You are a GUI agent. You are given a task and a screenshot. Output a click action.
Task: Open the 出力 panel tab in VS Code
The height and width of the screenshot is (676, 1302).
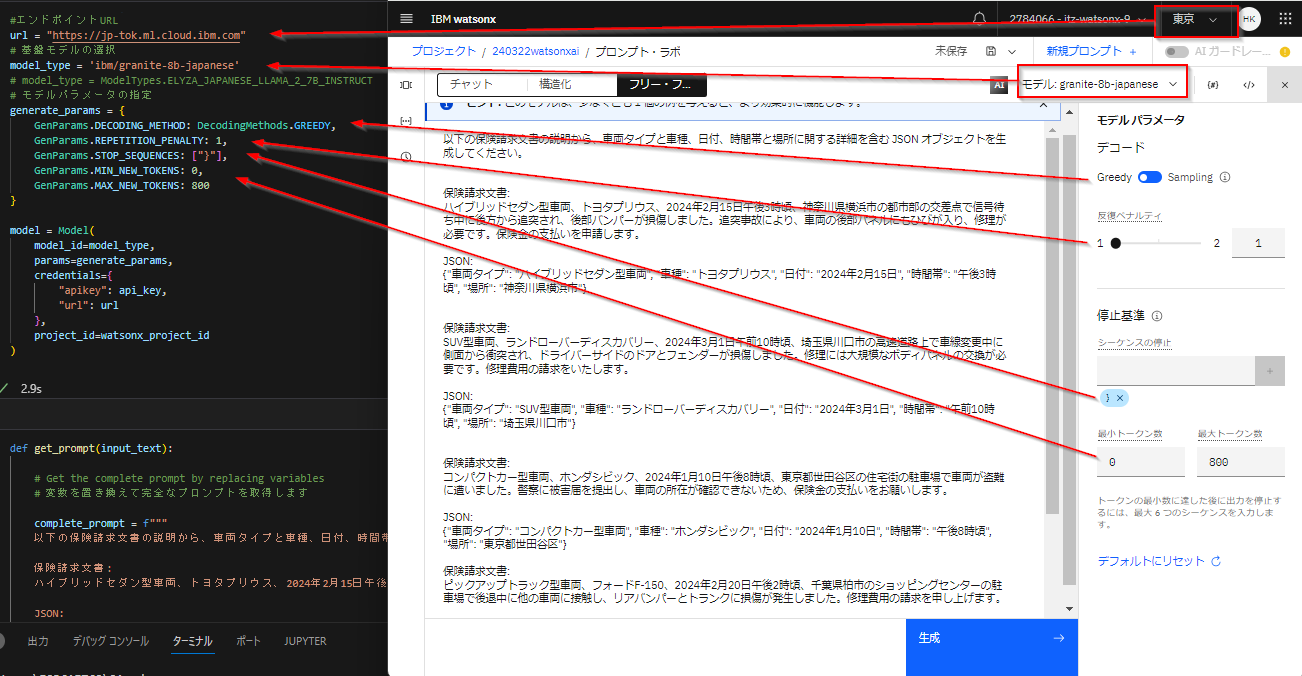38,641
